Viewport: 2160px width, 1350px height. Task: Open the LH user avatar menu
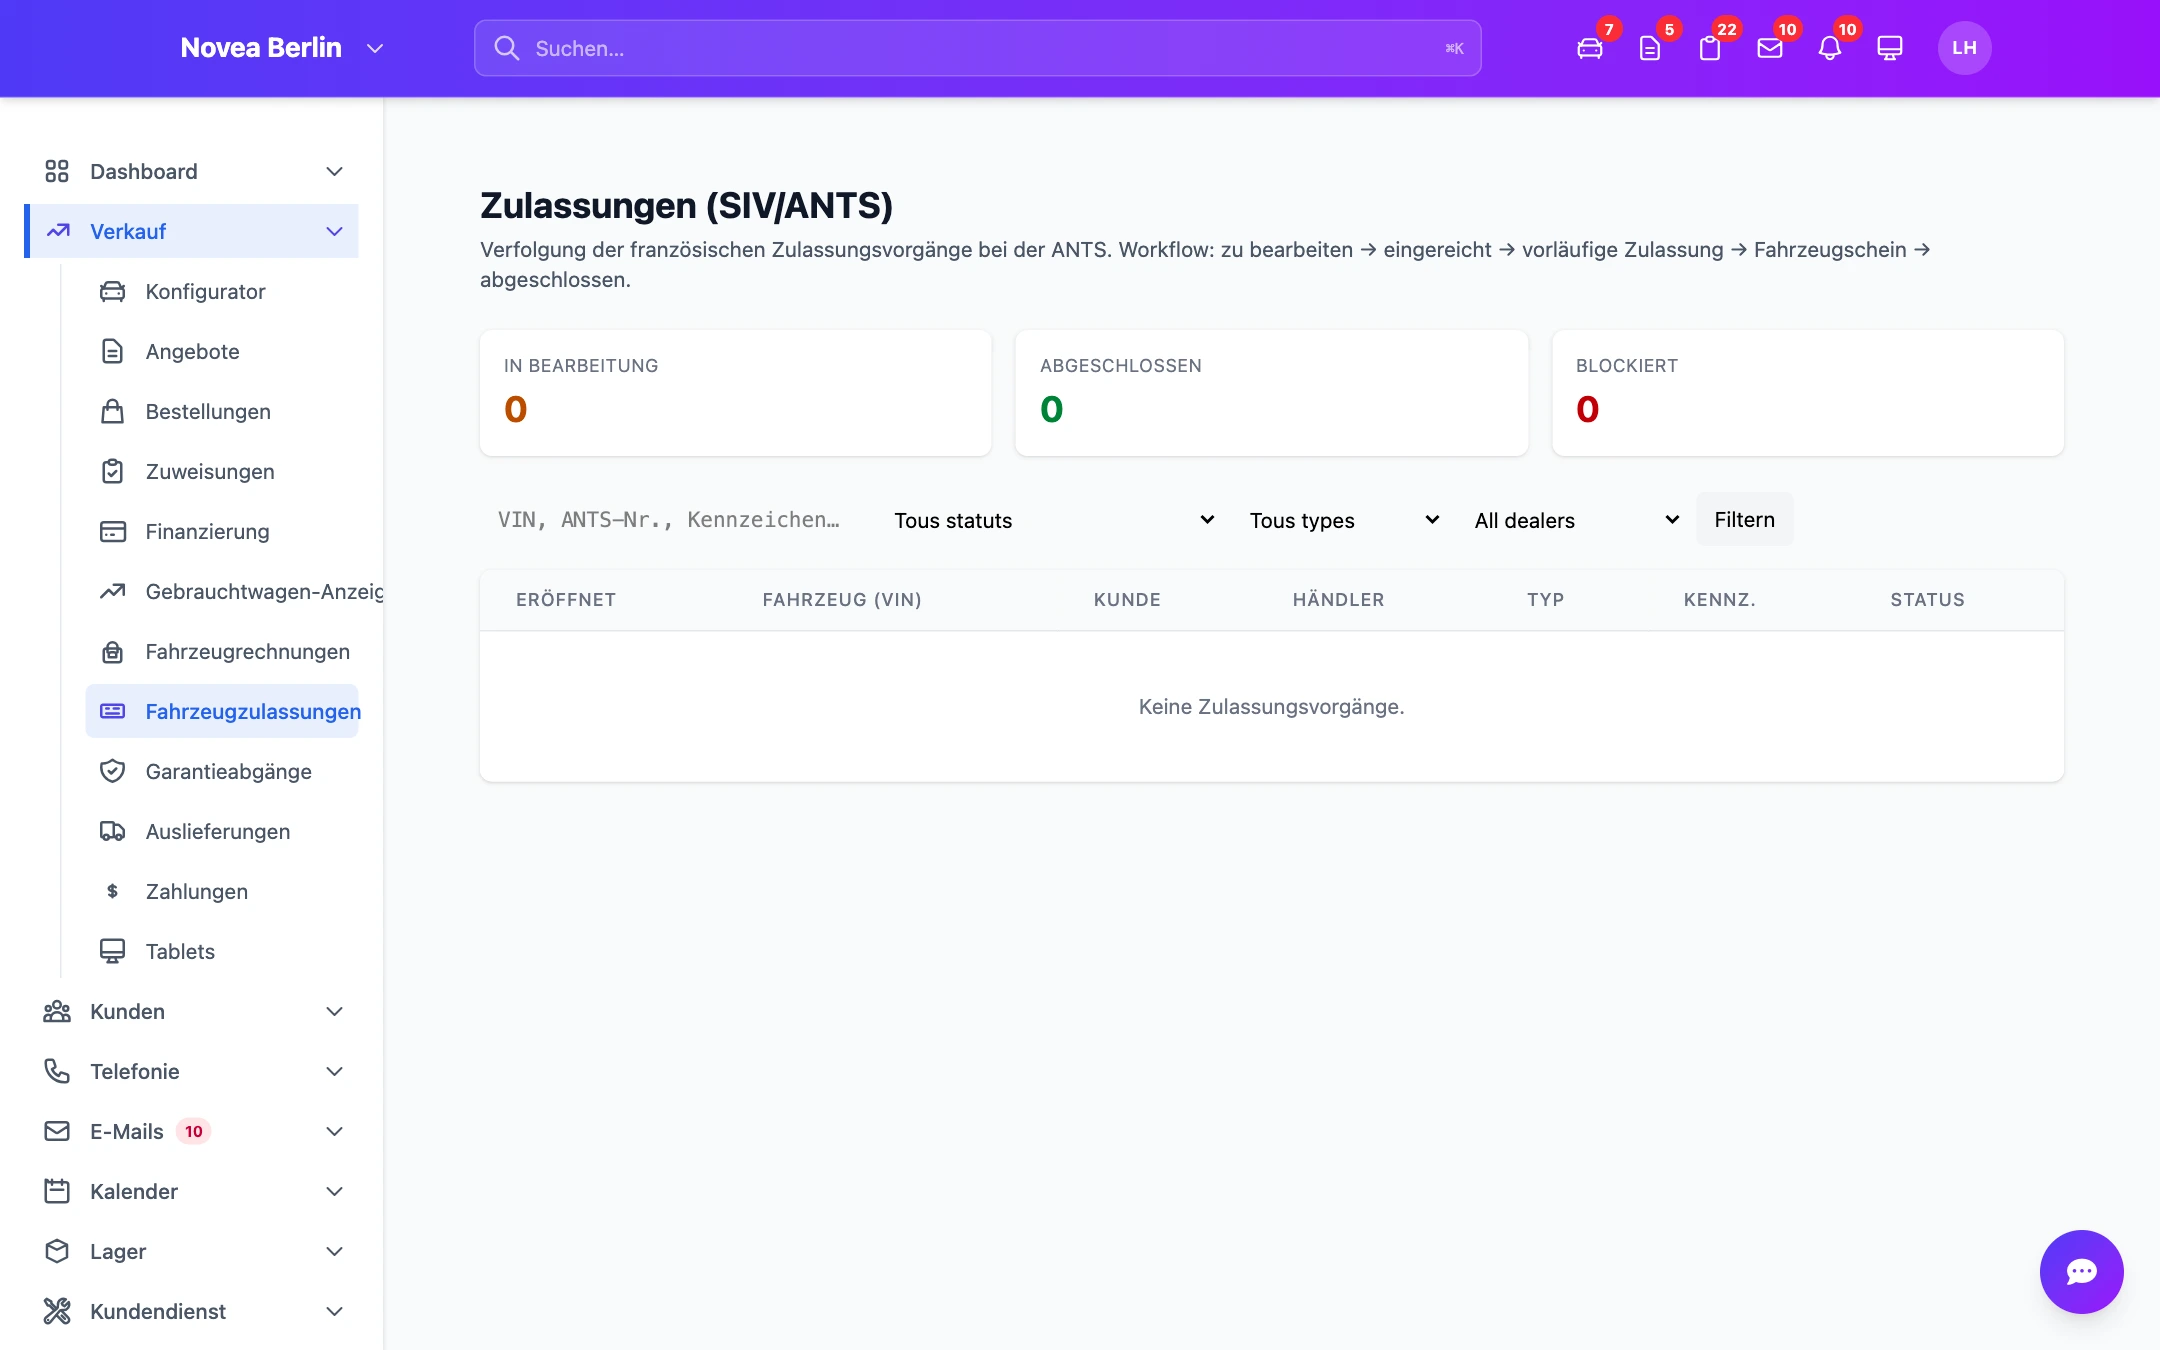pos(1965,48)
